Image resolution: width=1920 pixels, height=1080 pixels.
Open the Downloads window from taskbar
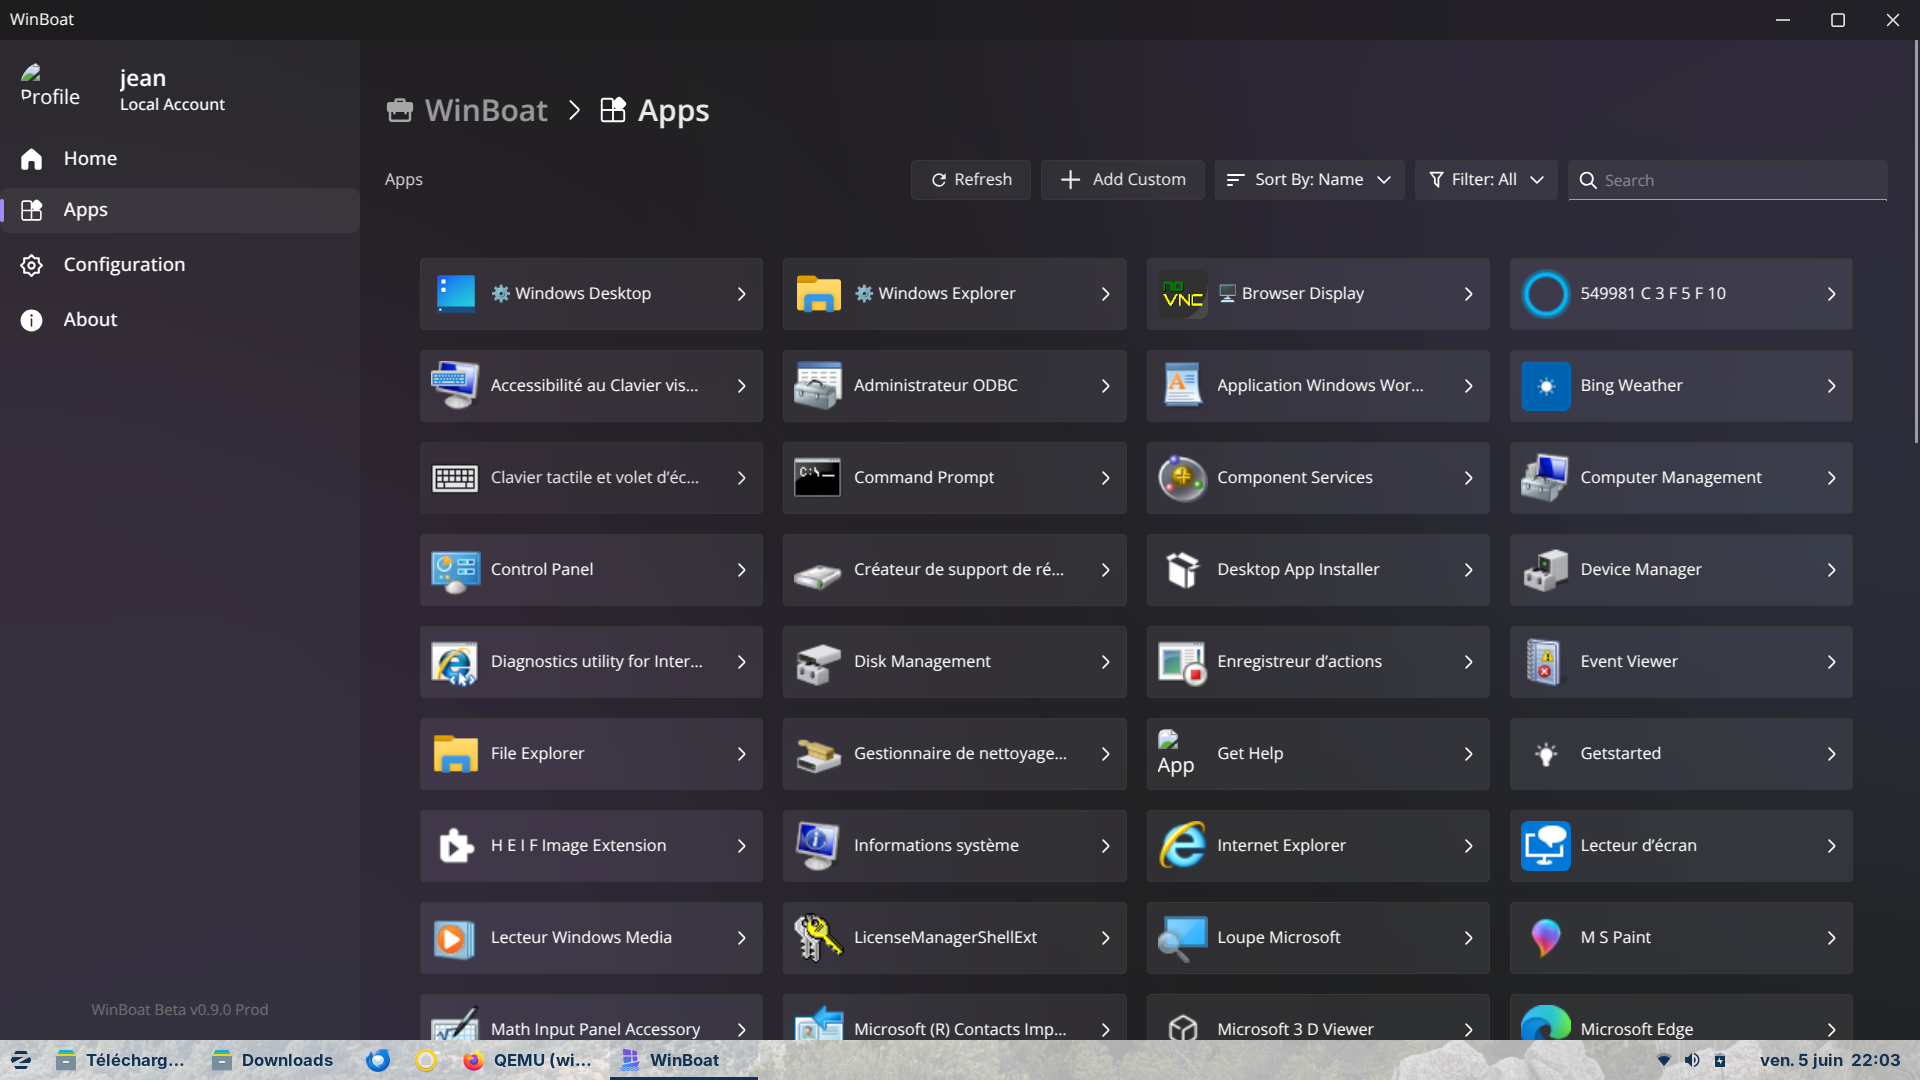click(x=272, y=1060)
